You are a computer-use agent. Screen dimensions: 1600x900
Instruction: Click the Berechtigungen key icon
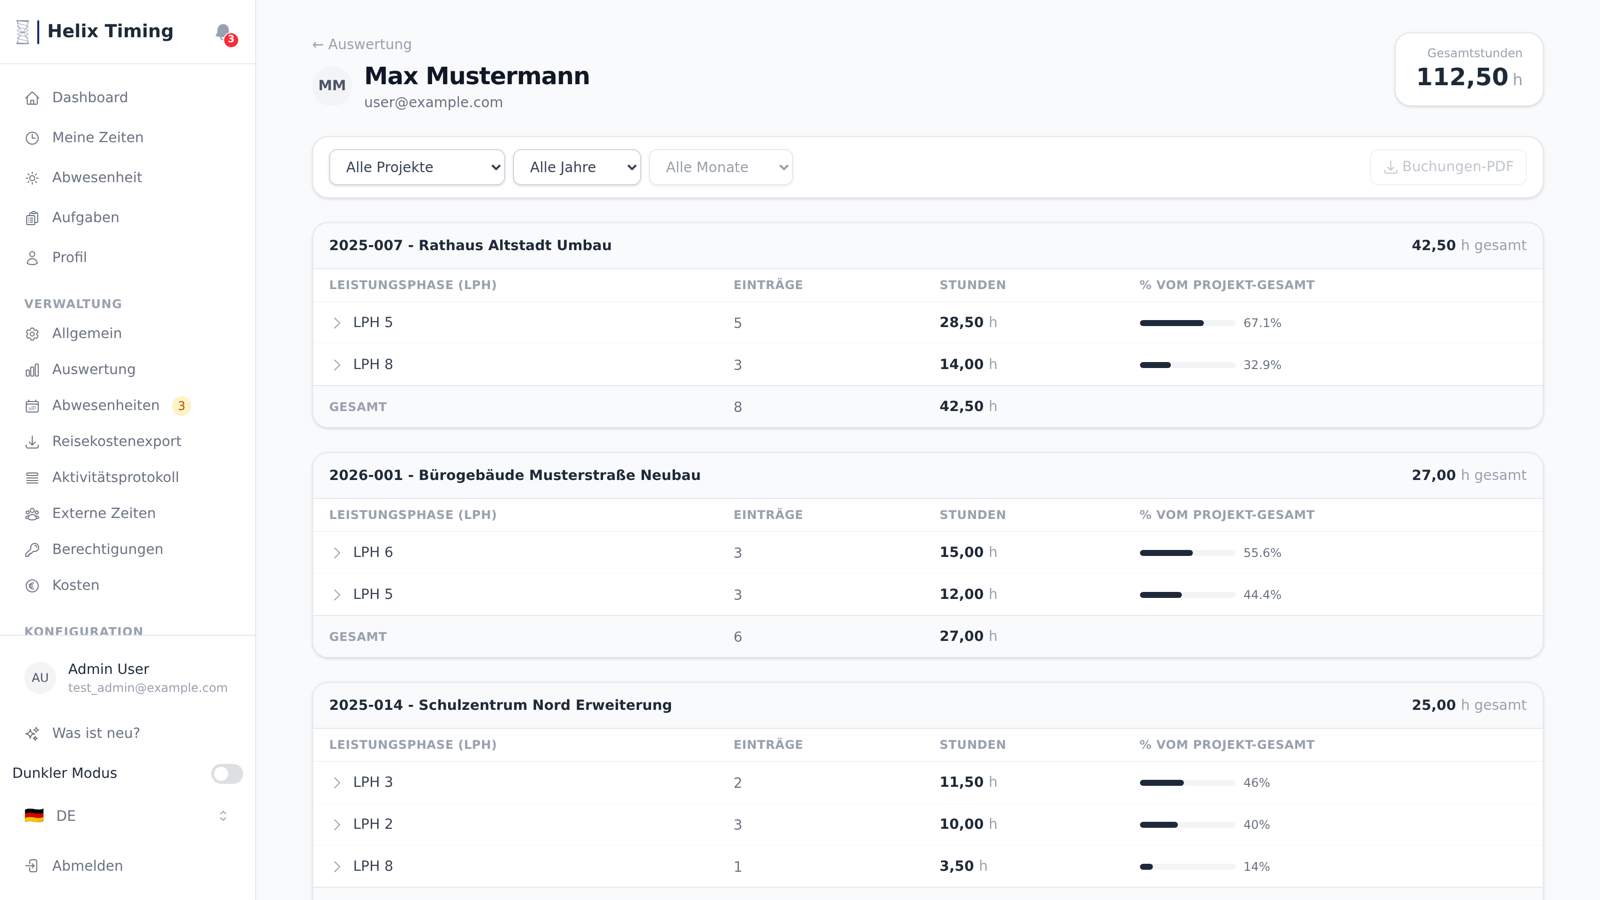[32, 550]
